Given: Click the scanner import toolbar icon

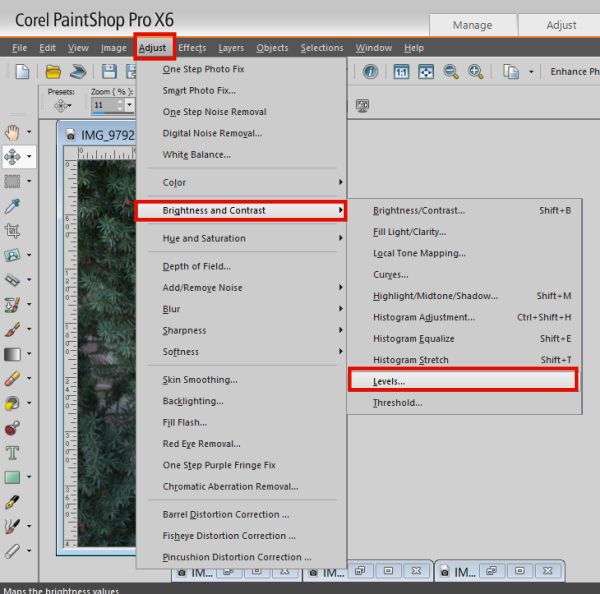Looking at the screenshot, I should (x=78, y=72).
